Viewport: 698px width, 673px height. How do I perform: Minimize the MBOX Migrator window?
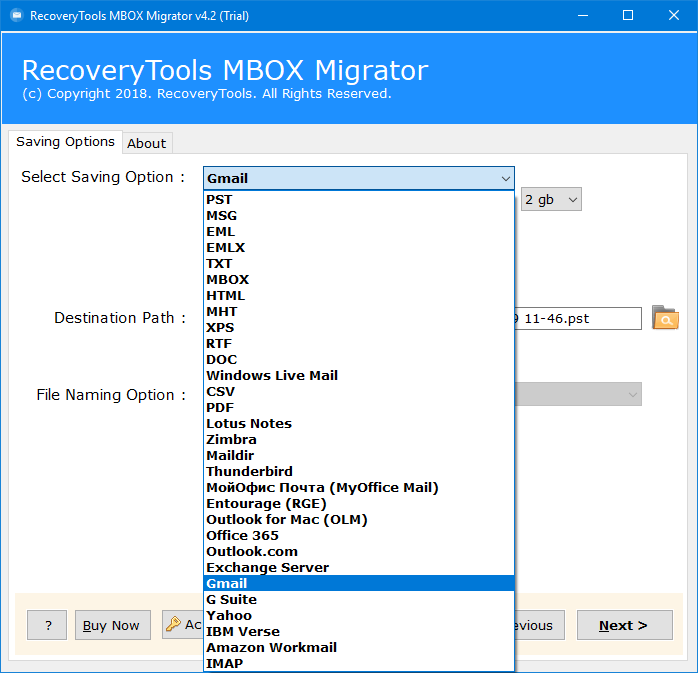(583, 16)
